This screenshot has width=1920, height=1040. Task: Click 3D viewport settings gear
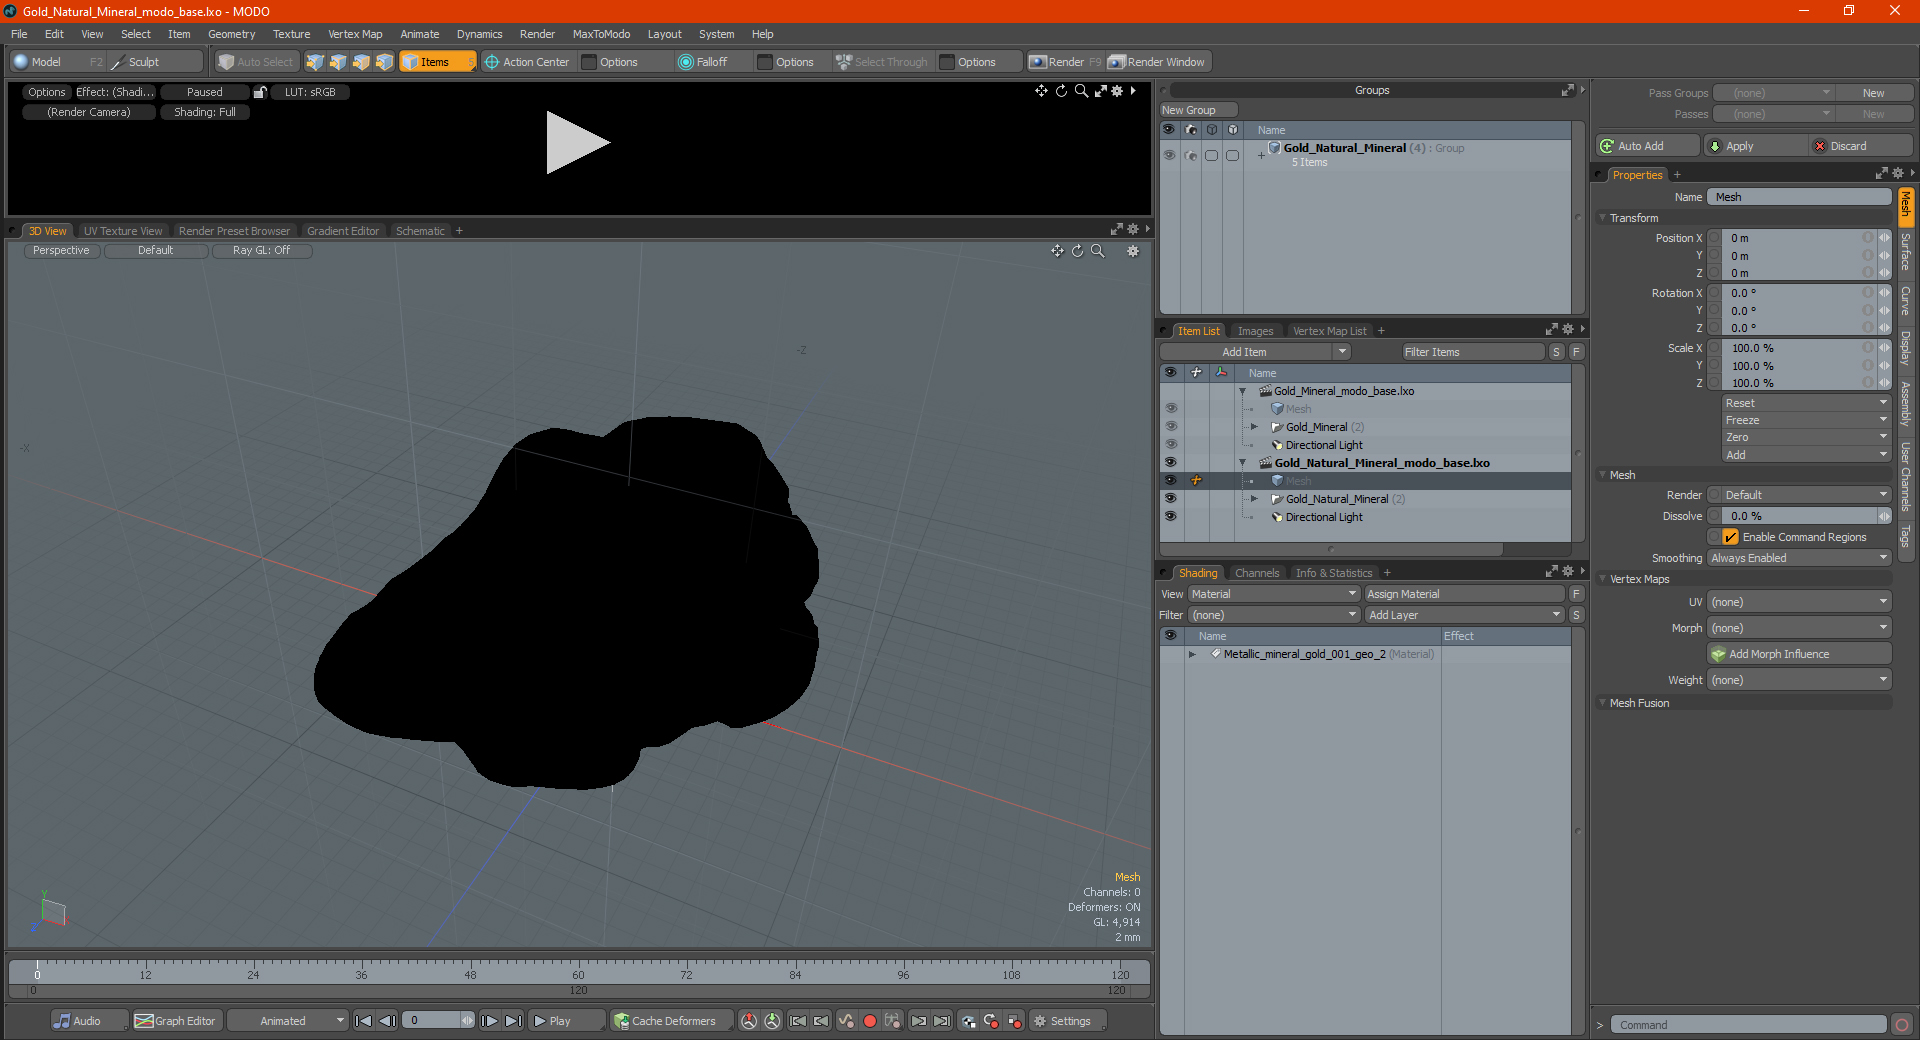pos(1133,251)
